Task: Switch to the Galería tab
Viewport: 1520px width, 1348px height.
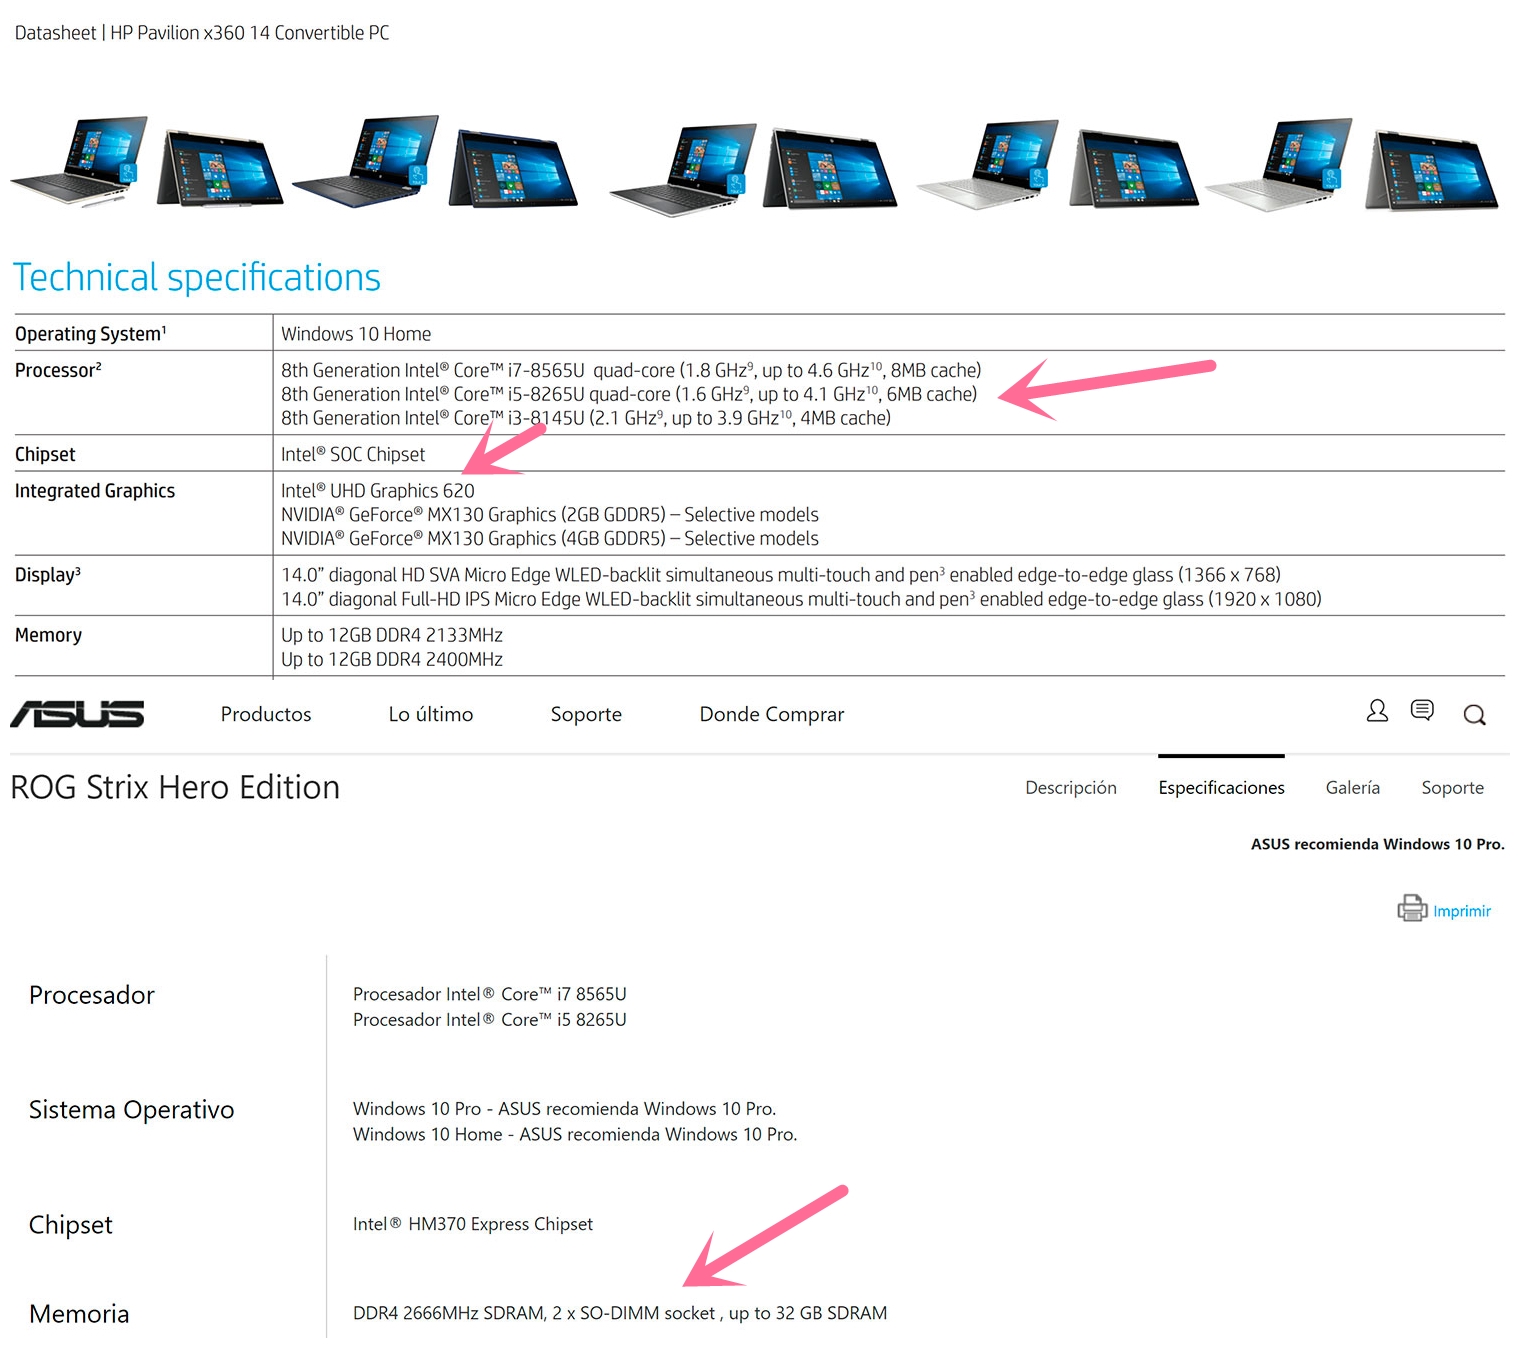Action: [x=1353, y=788]
